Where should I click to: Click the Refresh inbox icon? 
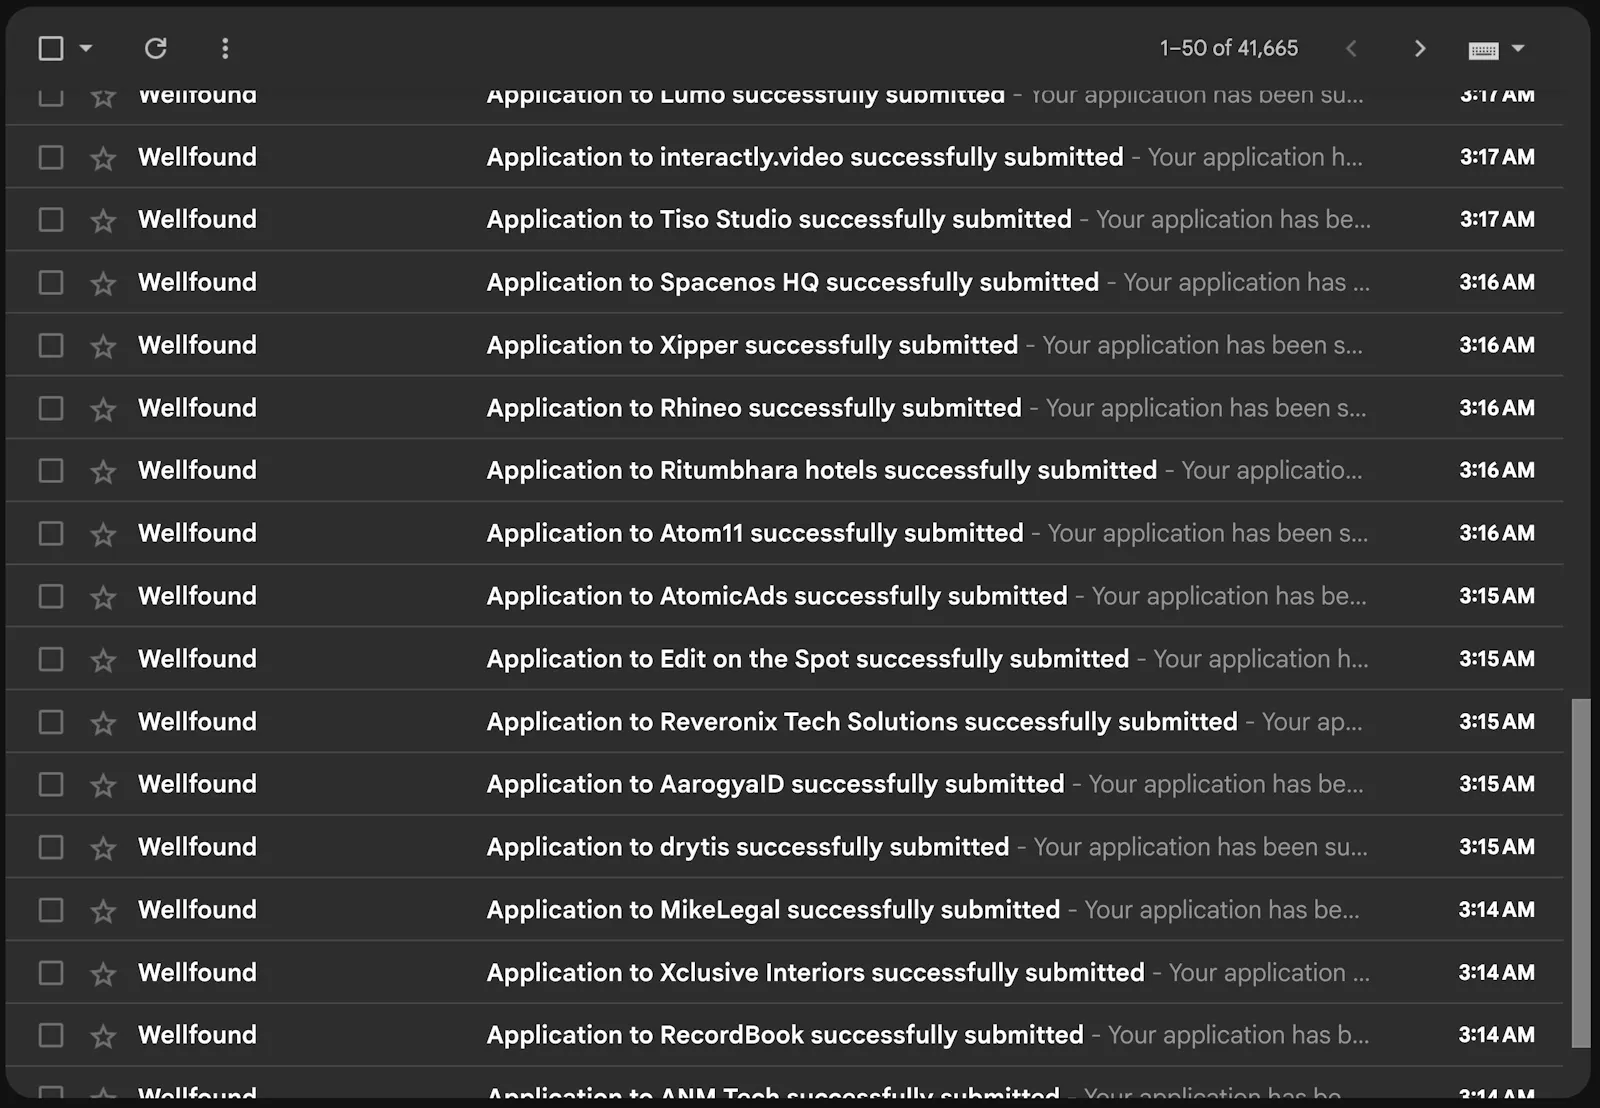pyautogui.click(x=155, y=48)
